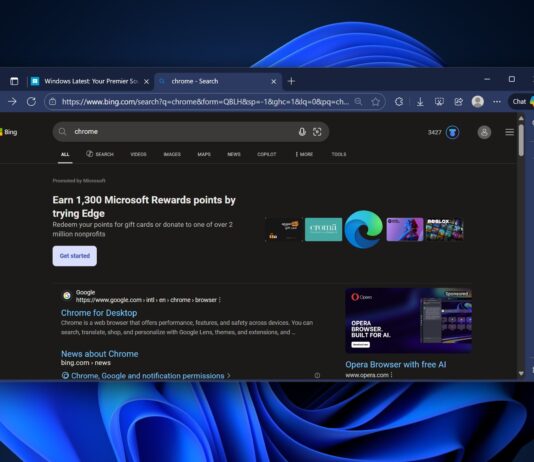This screenshot has width=534, height=462.
Task: Click the google.com chrome browser URL
Action: [x=146, y=300]
